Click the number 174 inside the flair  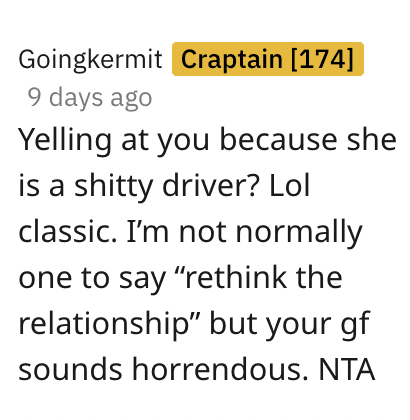[x=322, y=59]
